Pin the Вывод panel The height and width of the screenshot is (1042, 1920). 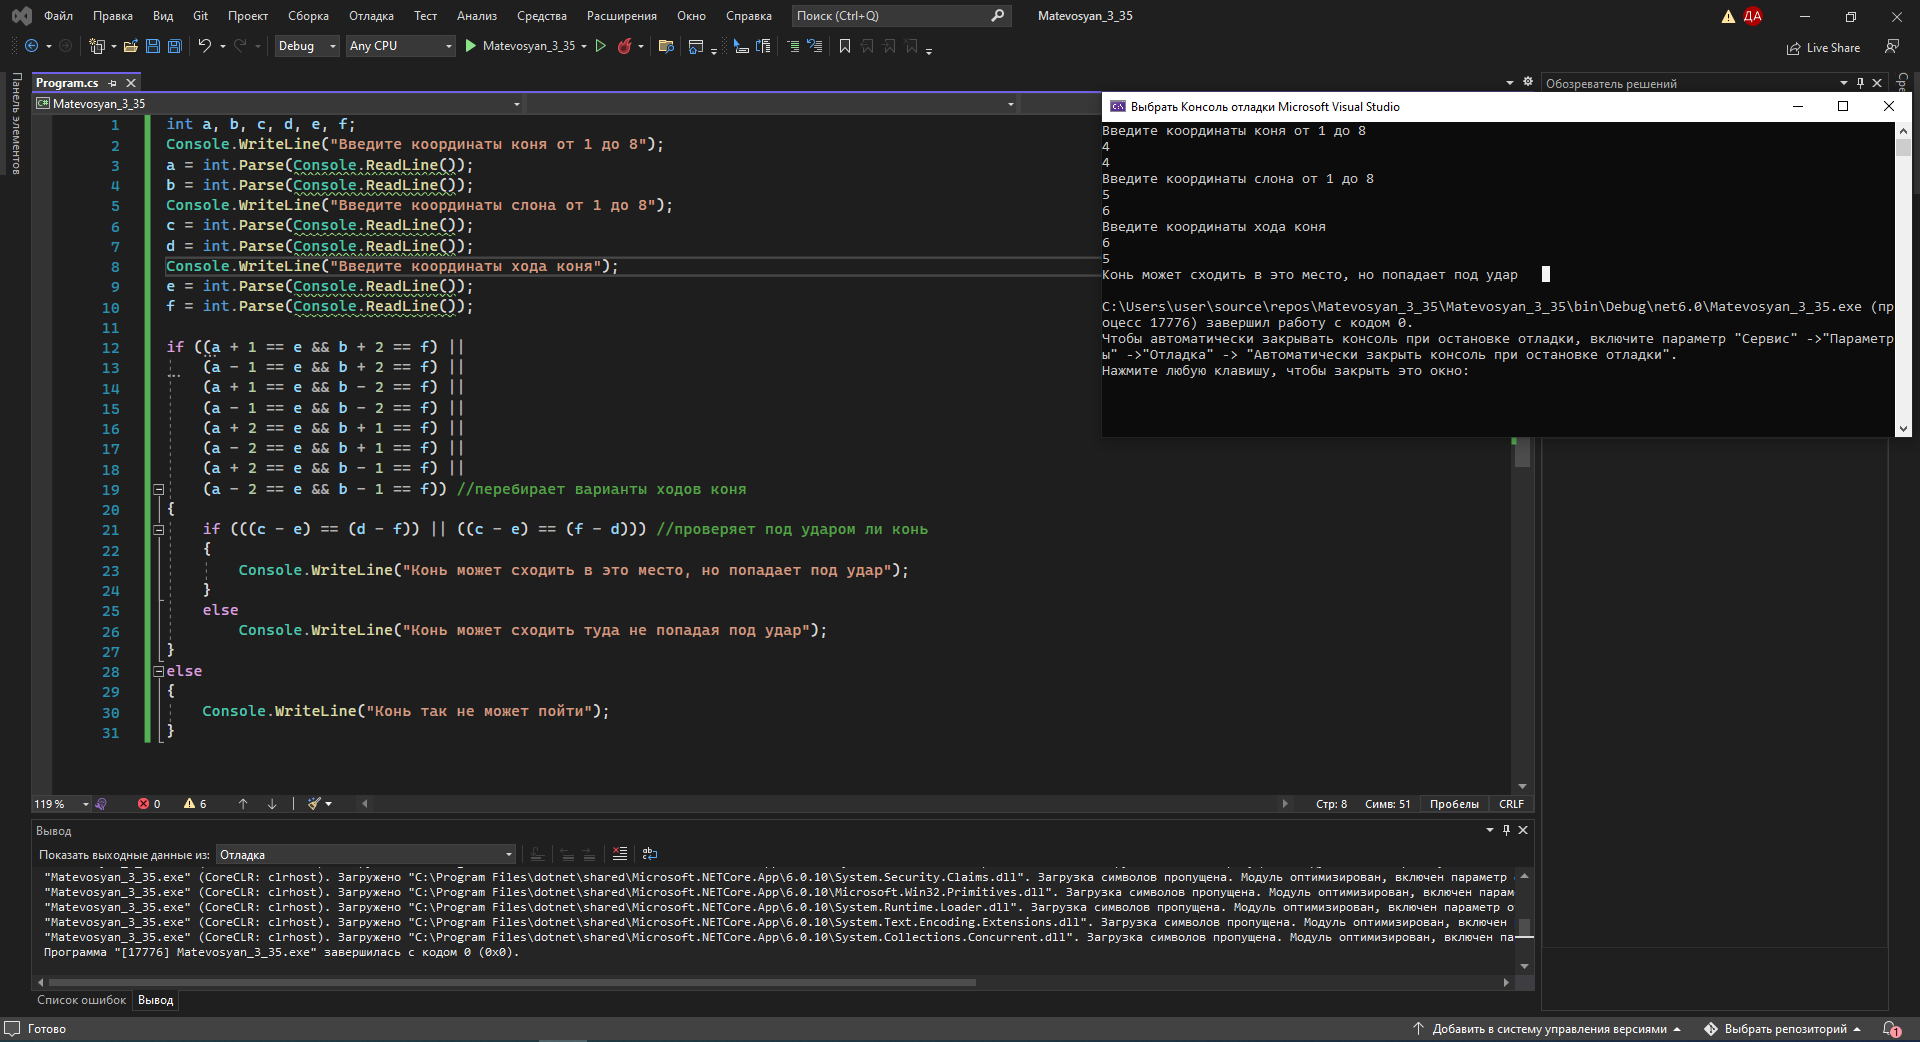point(1506,830)
